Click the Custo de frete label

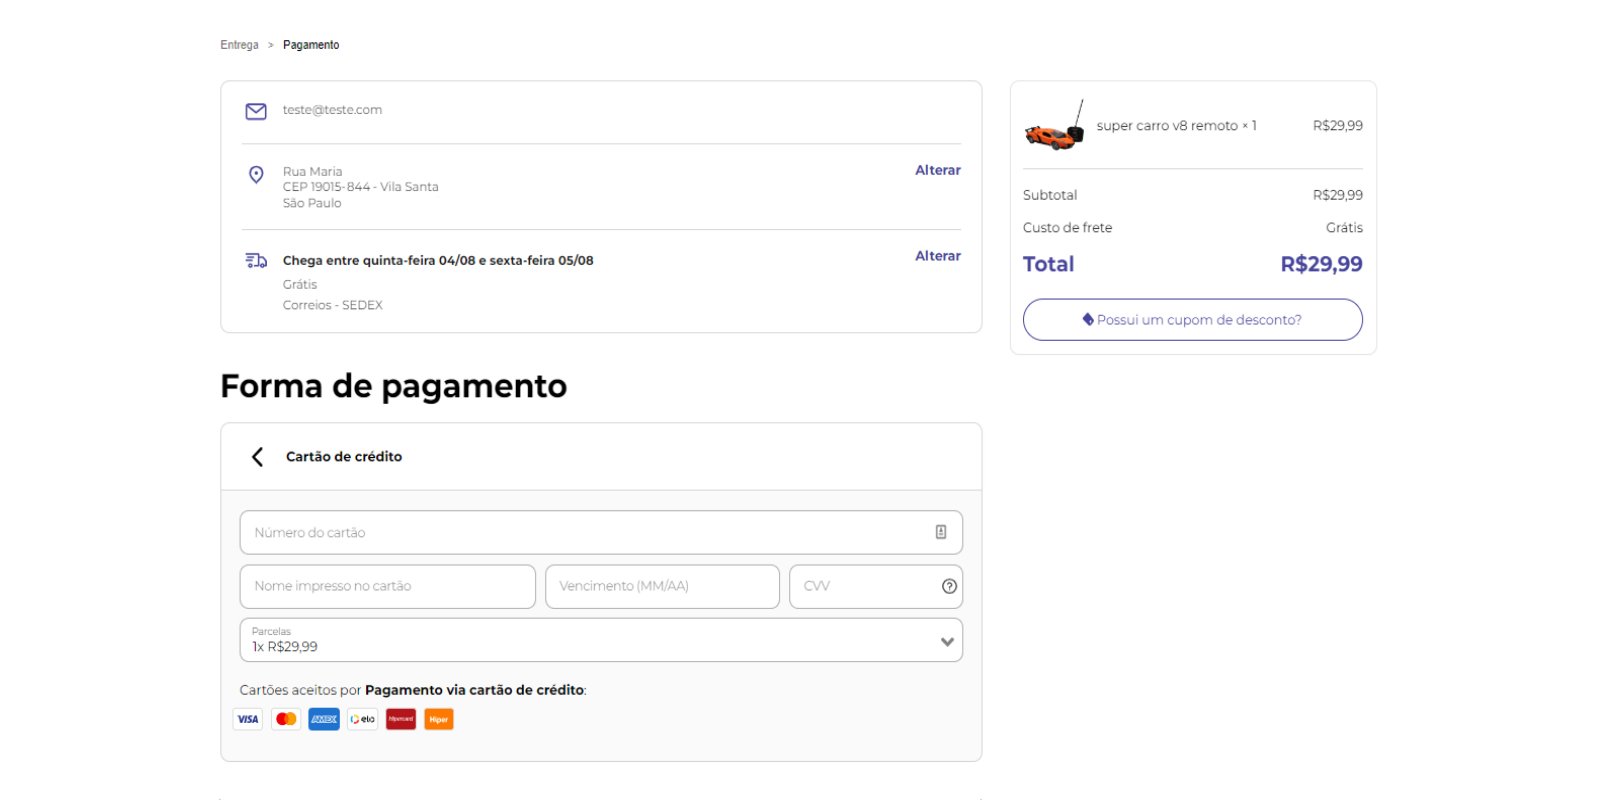[1067, 228]
